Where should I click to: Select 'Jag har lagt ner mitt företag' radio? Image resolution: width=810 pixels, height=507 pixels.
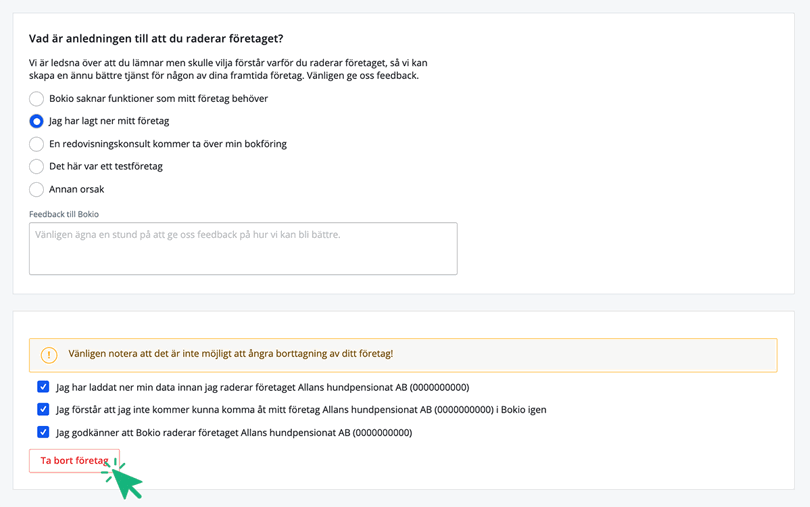[x=36, y=121]
